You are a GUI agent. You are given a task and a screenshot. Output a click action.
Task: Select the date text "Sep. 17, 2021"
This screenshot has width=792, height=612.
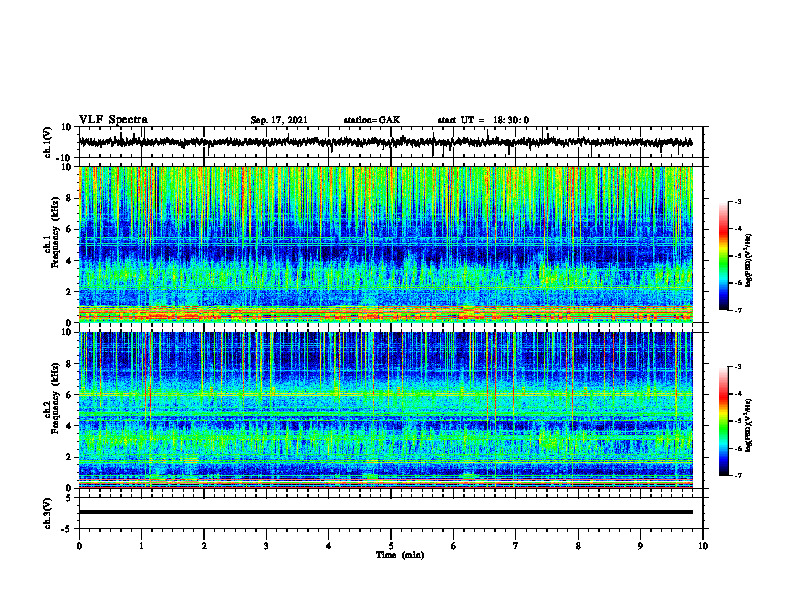(279, 120)
